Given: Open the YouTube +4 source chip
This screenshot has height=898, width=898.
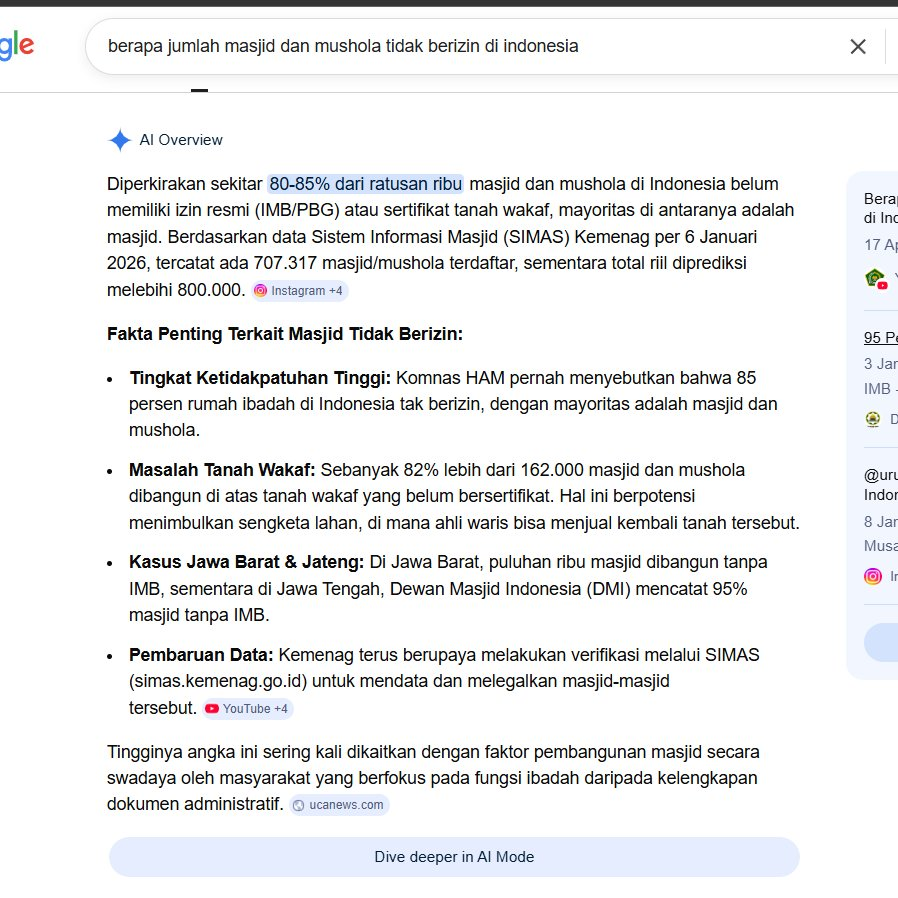Looking at the screenshot, I should point(247,709).
